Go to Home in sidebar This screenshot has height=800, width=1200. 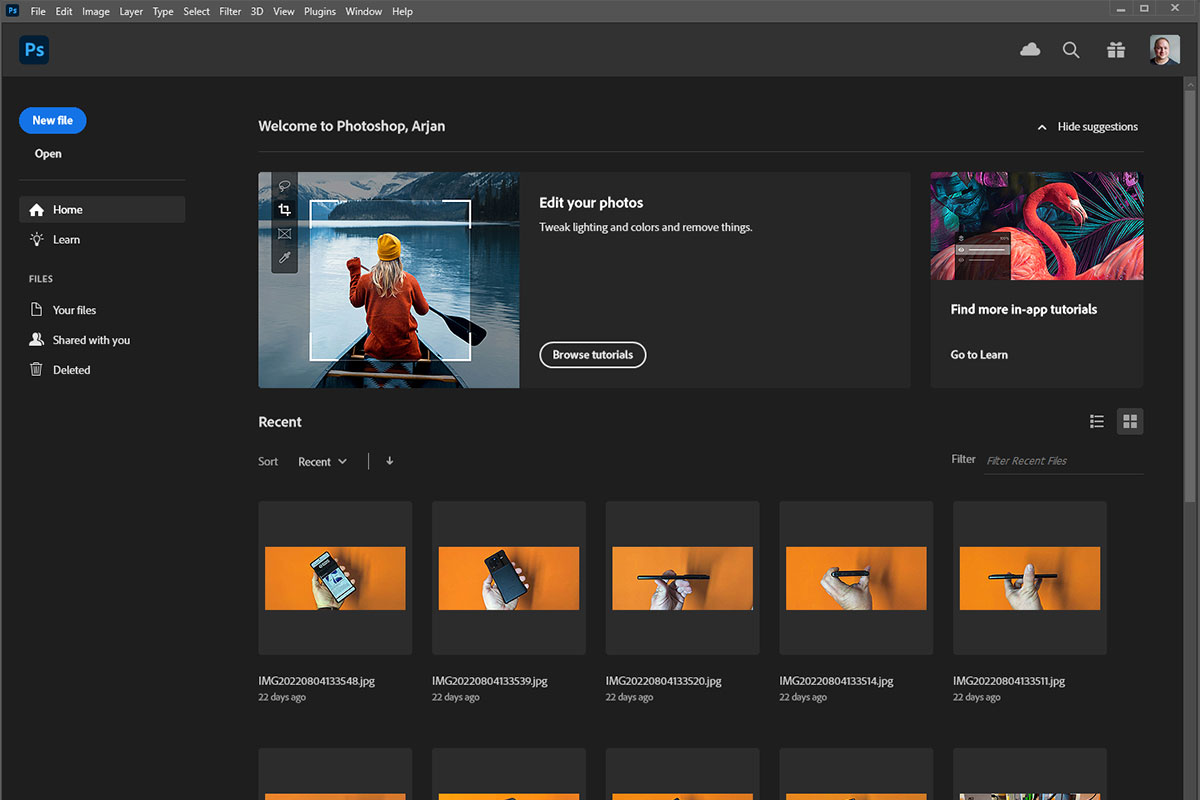[x=102, y=209]
